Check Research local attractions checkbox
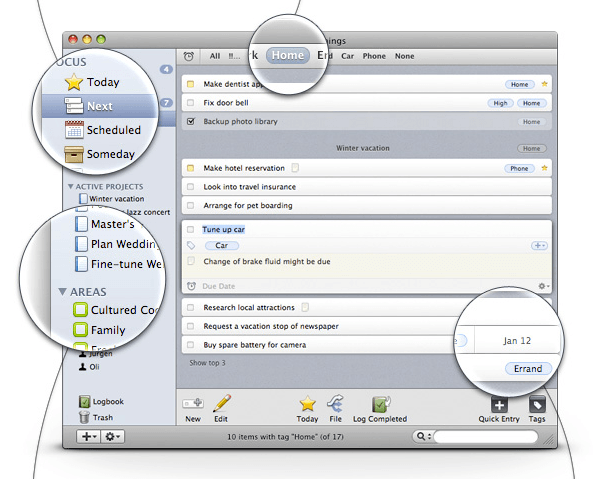Viewport: 596px width, 479px height. (190, 307)
